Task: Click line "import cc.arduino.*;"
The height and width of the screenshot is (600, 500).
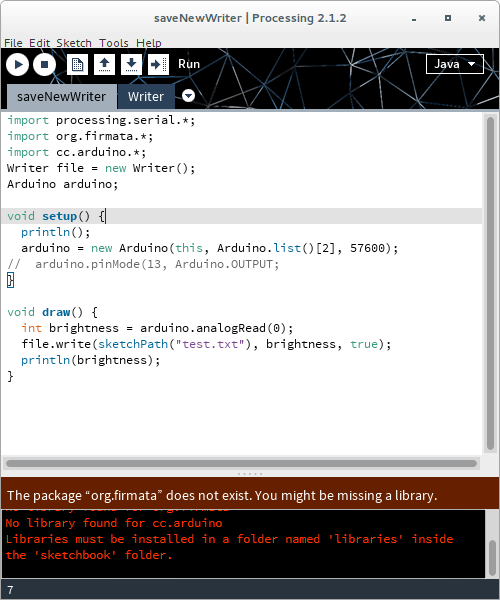Action: [x=77, y=152]
